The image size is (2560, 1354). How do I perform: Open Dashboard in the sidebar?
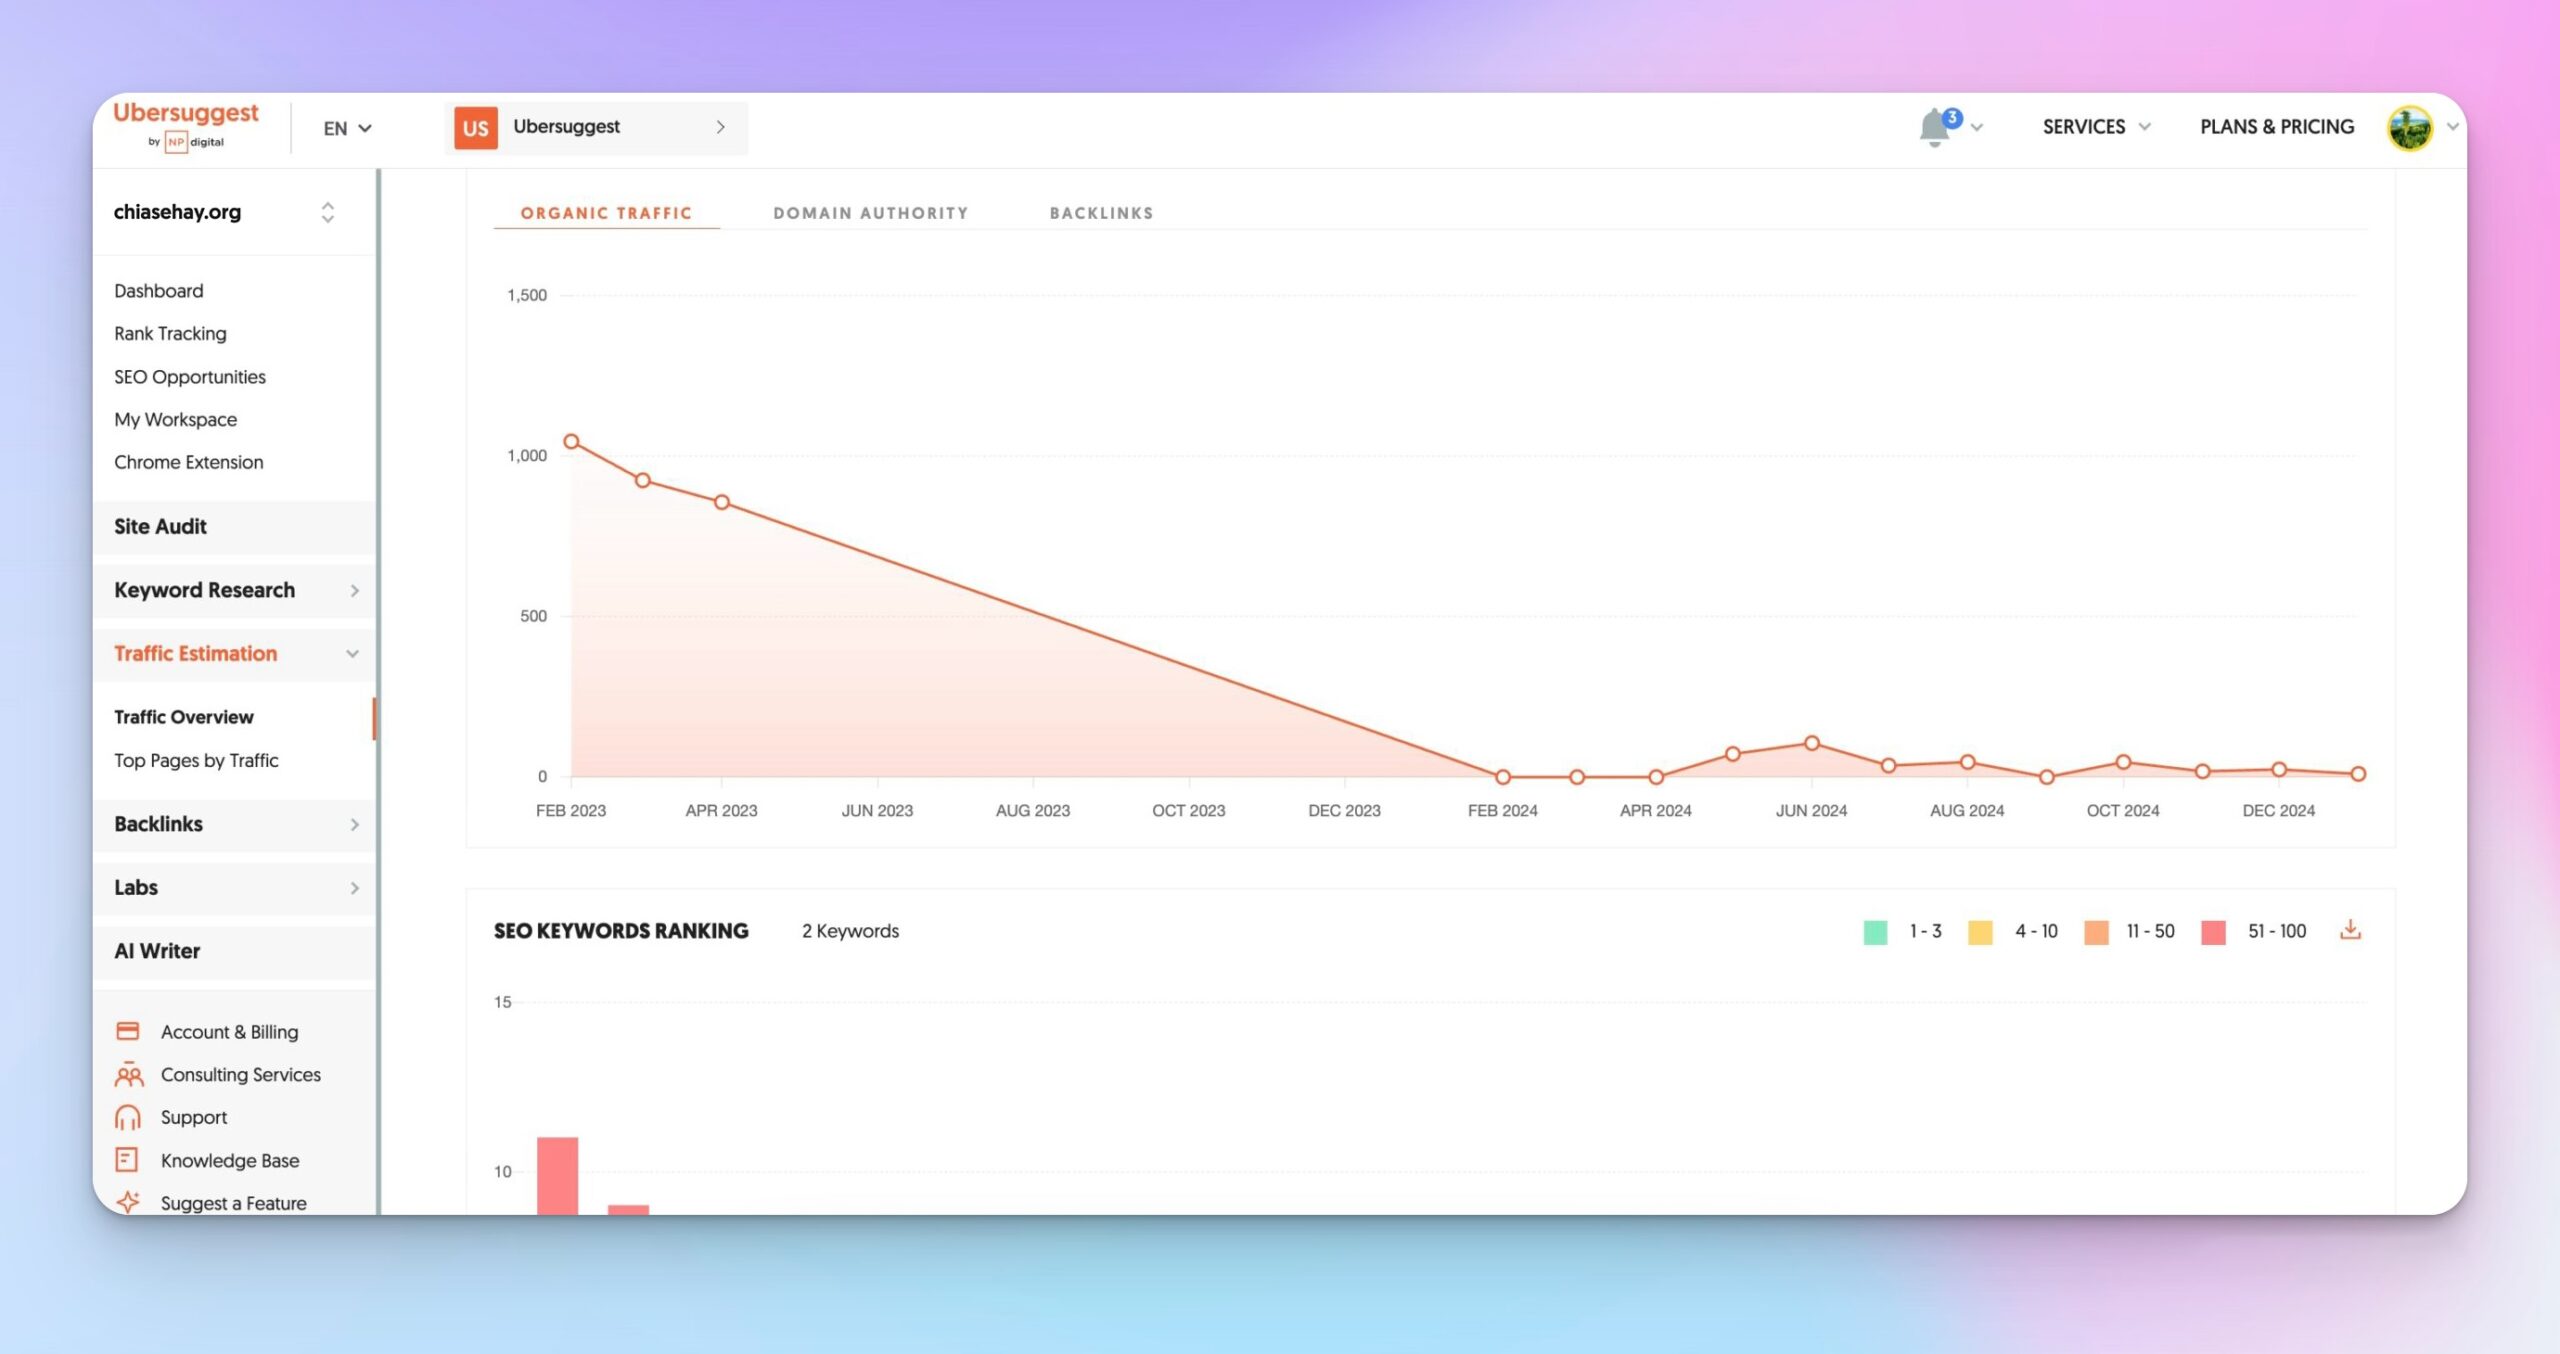point(158,291)
